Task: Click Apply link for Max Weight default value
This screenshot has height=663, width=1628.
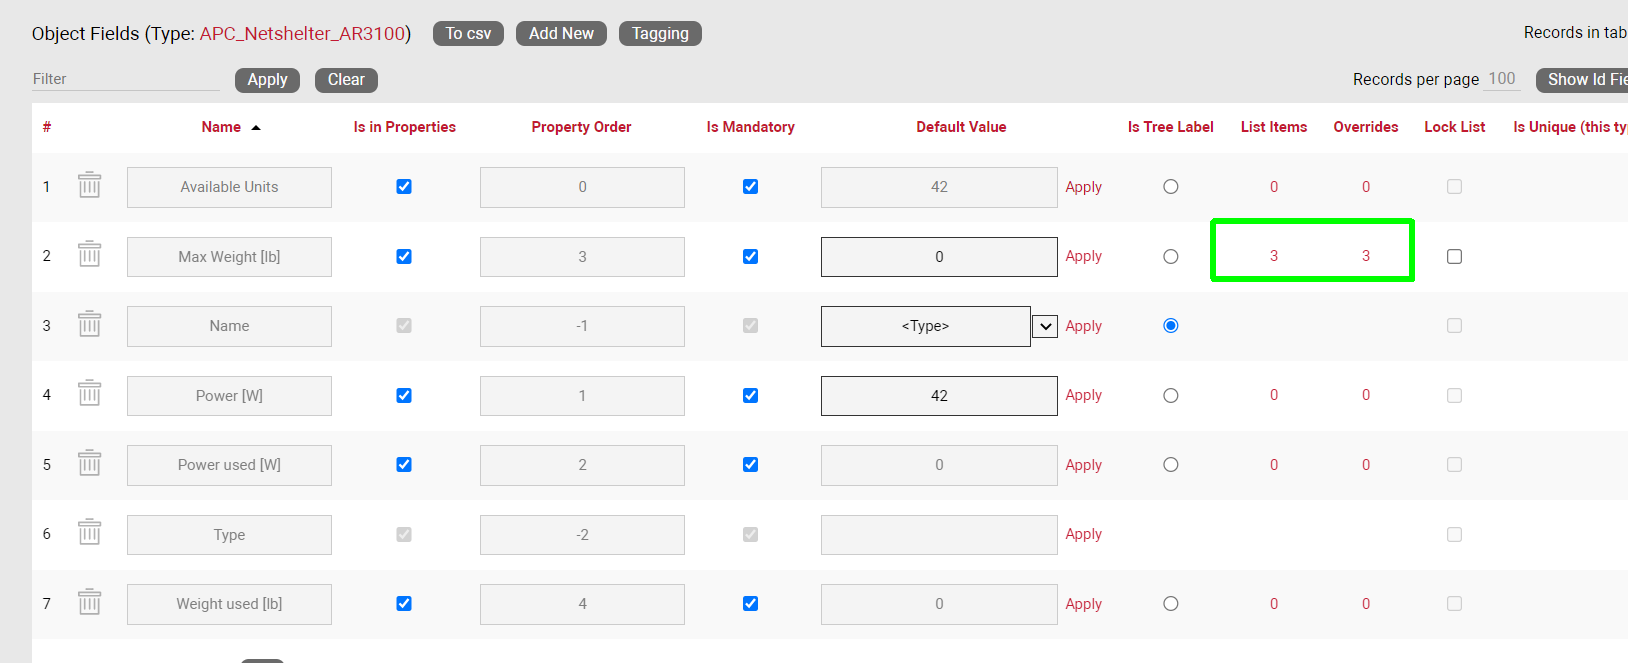Action: click(x=1083, y=257)
